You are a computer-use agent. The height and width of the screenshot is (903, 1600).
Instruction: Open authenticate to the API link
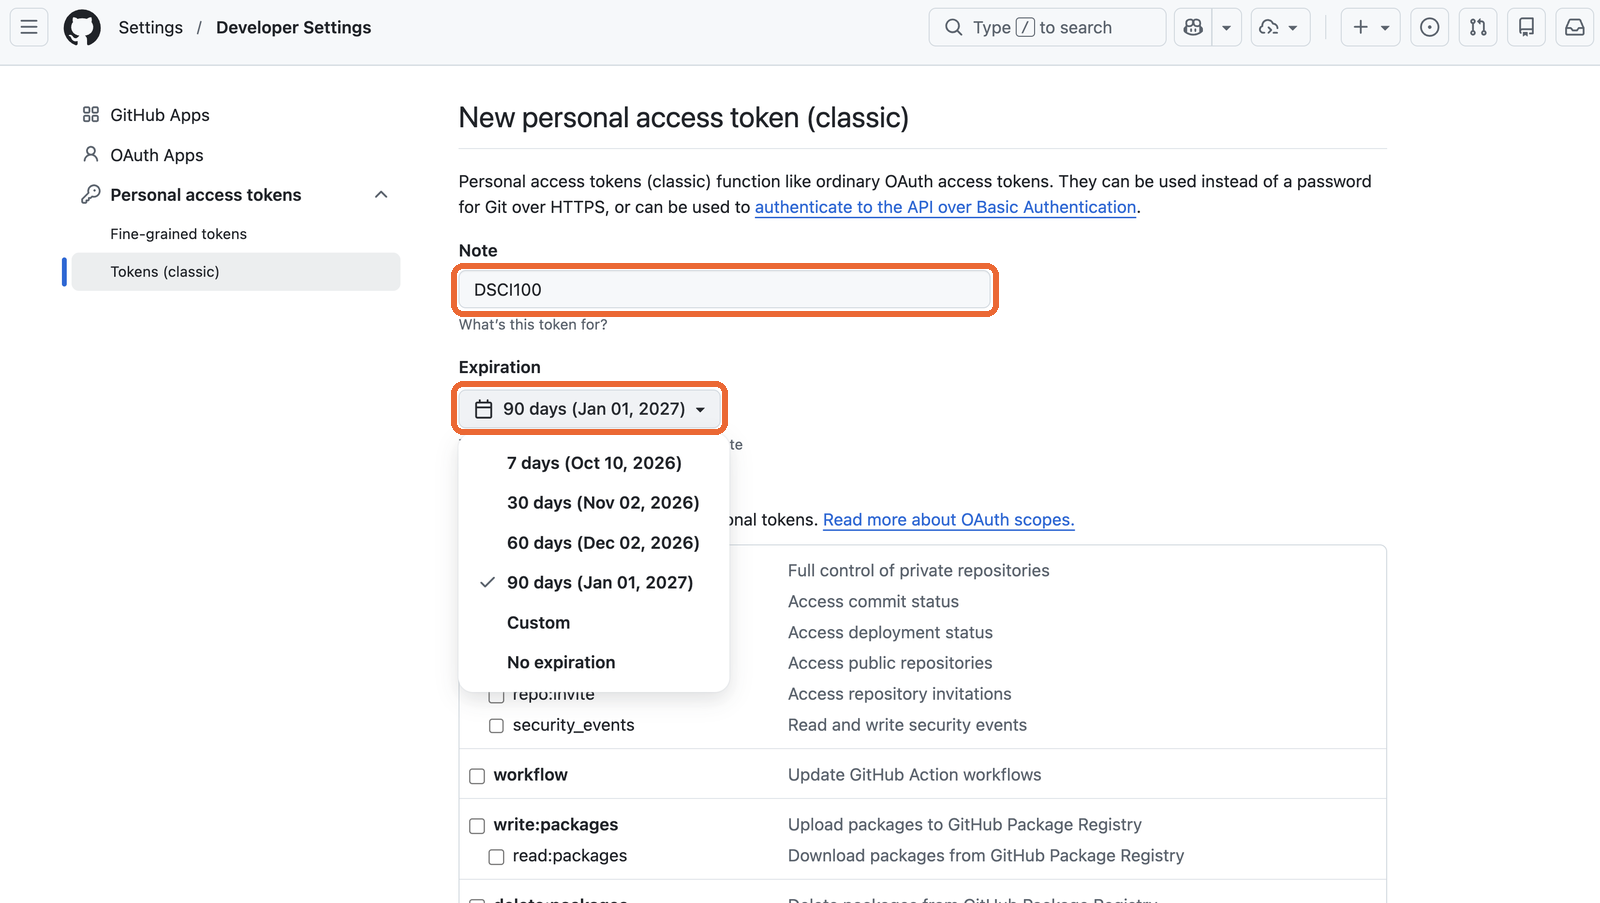pos(945,207)
